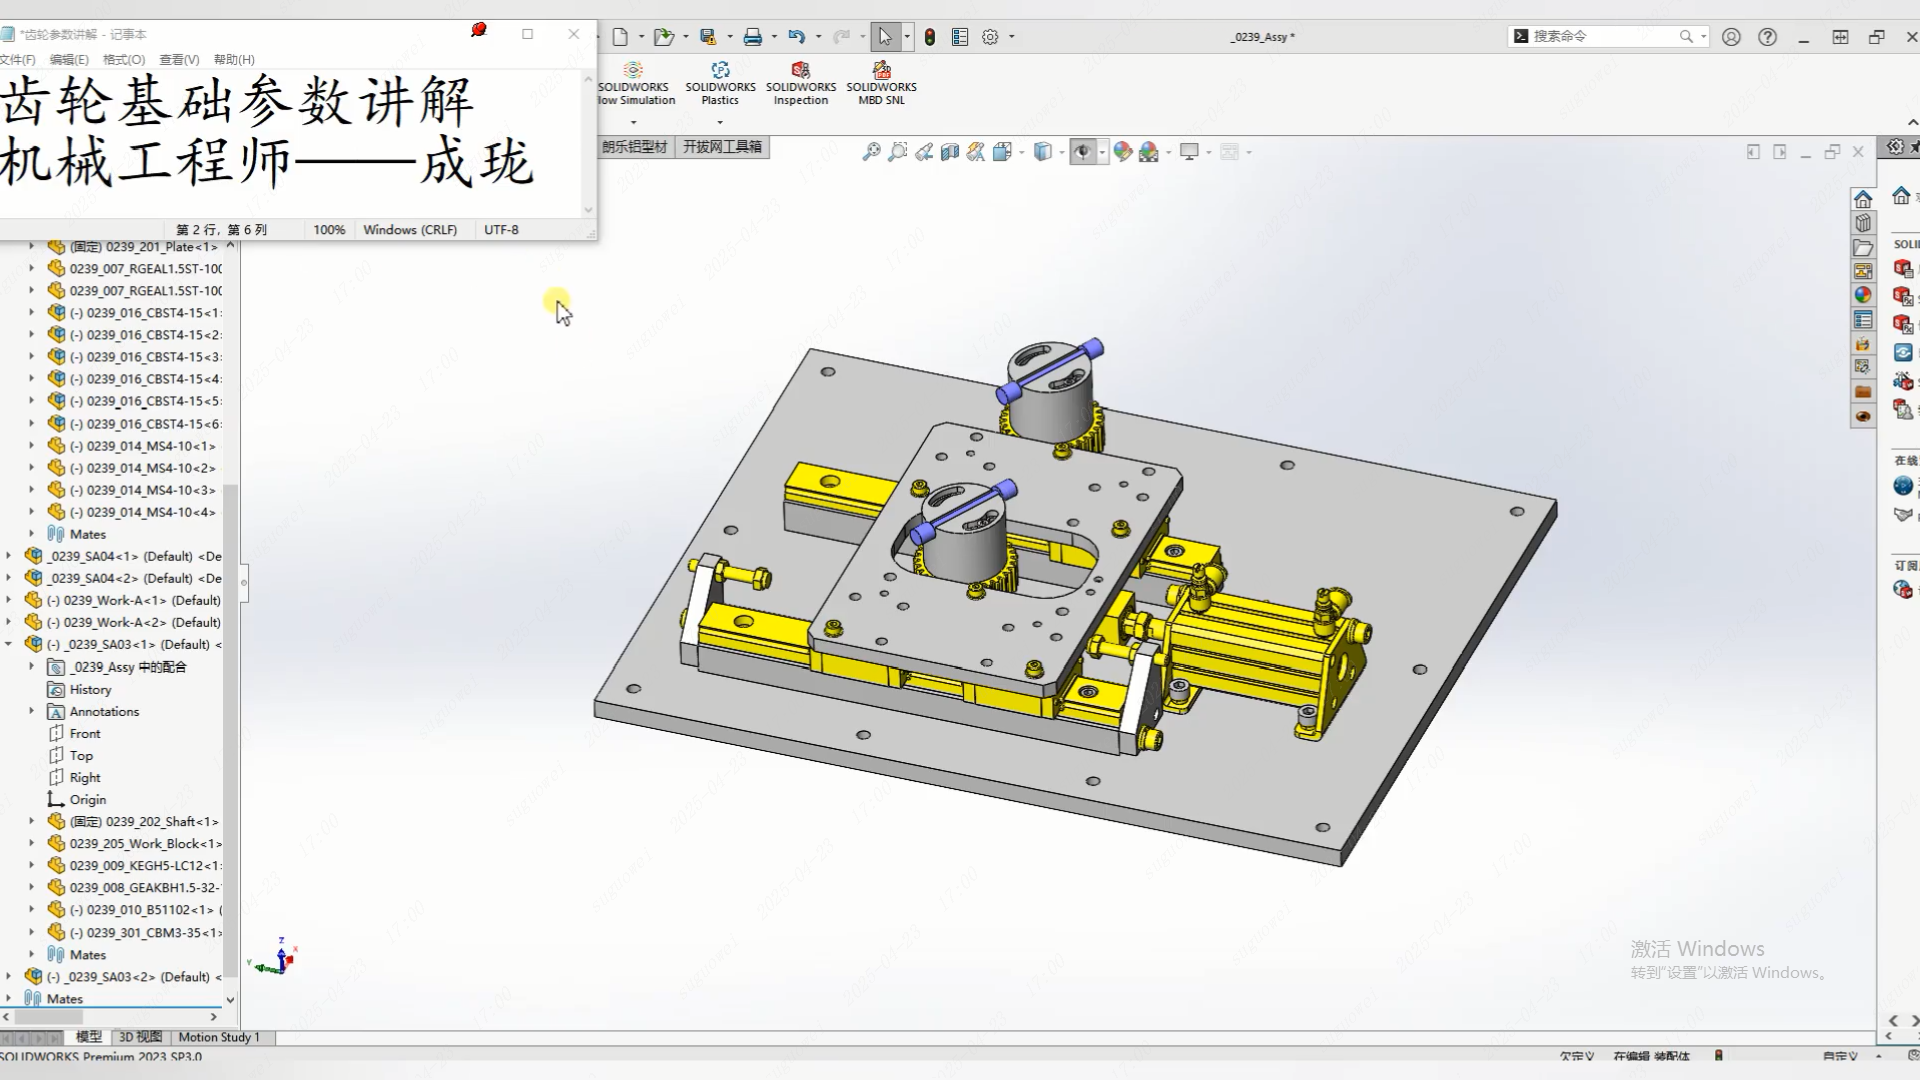Screen dimensions: 1920x1080
Task: Select Top plane in tree
Action: [81, 755]
